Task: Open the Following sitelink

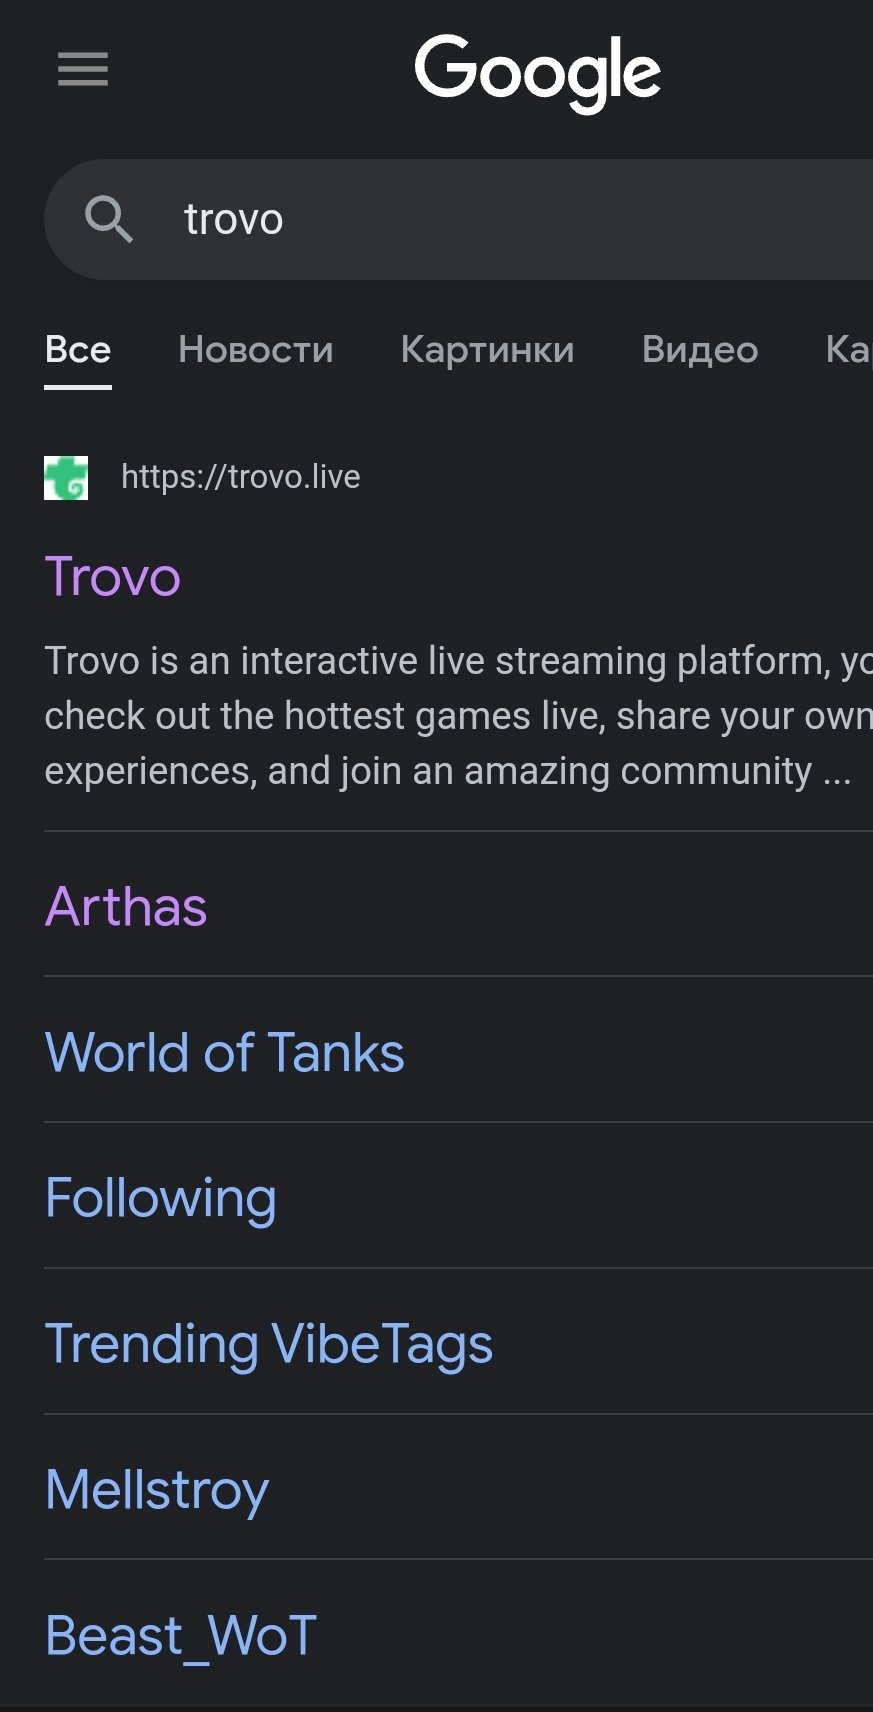Action: click(161, 1198)
